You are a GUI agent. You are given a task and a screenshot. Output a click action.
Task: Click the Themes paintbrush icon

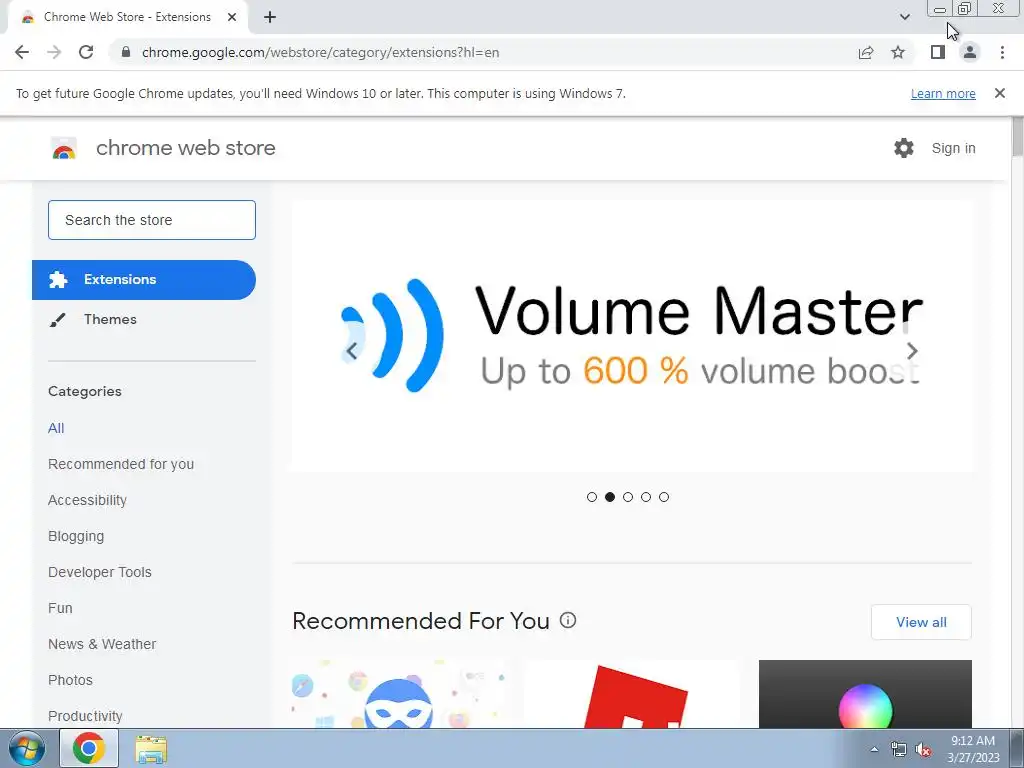[57, 319]
